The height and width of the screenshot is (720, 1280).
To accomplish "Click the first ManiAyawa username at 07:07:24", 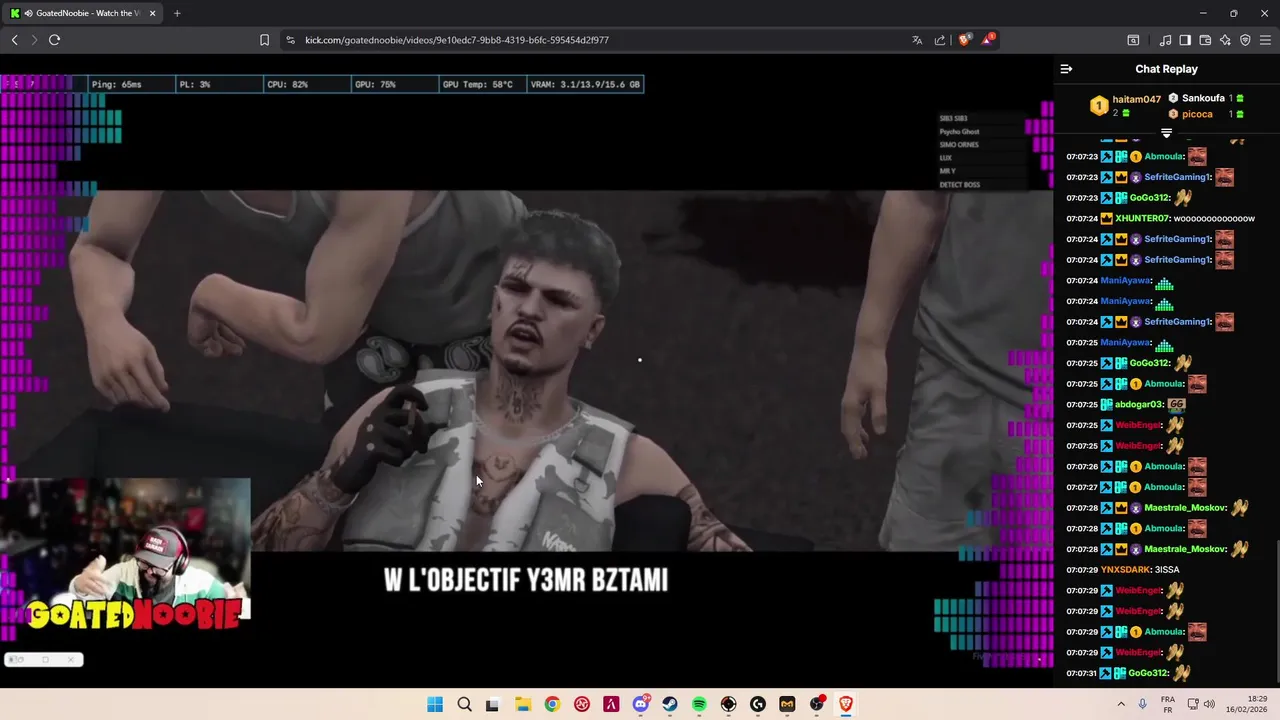I will tap(1125, 280).
